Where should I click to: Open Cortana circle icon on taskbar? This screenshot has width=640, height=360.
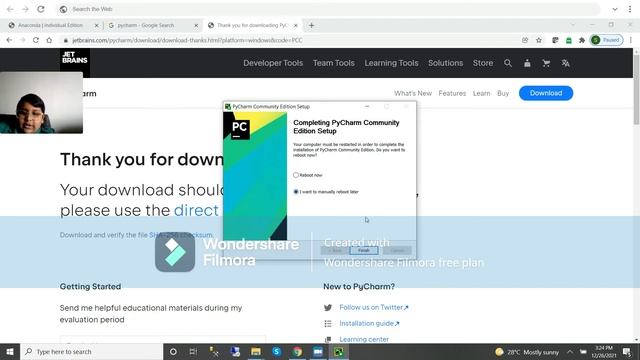173,351
